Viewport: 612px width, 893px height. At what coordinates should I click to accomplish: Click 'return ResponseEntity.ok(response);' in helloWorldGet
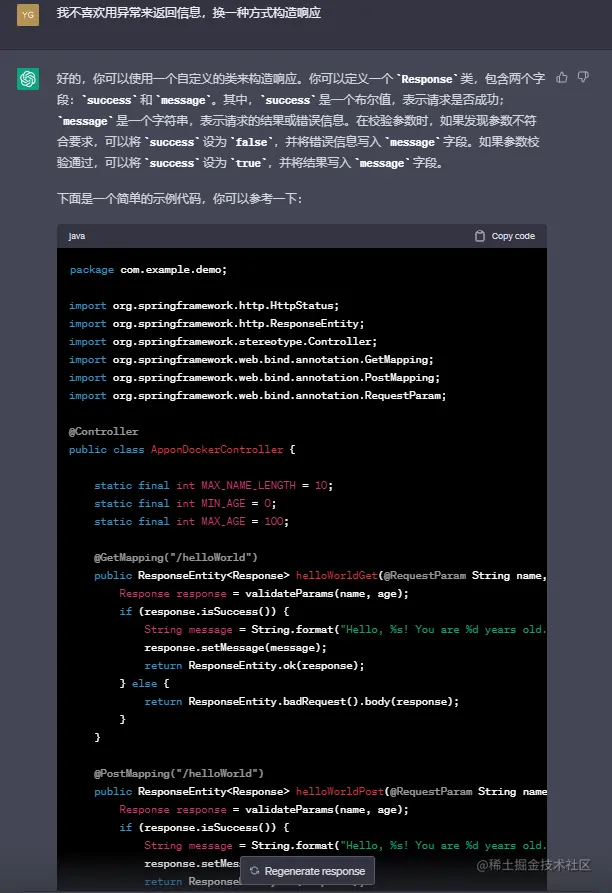click(x=254, y=665)
